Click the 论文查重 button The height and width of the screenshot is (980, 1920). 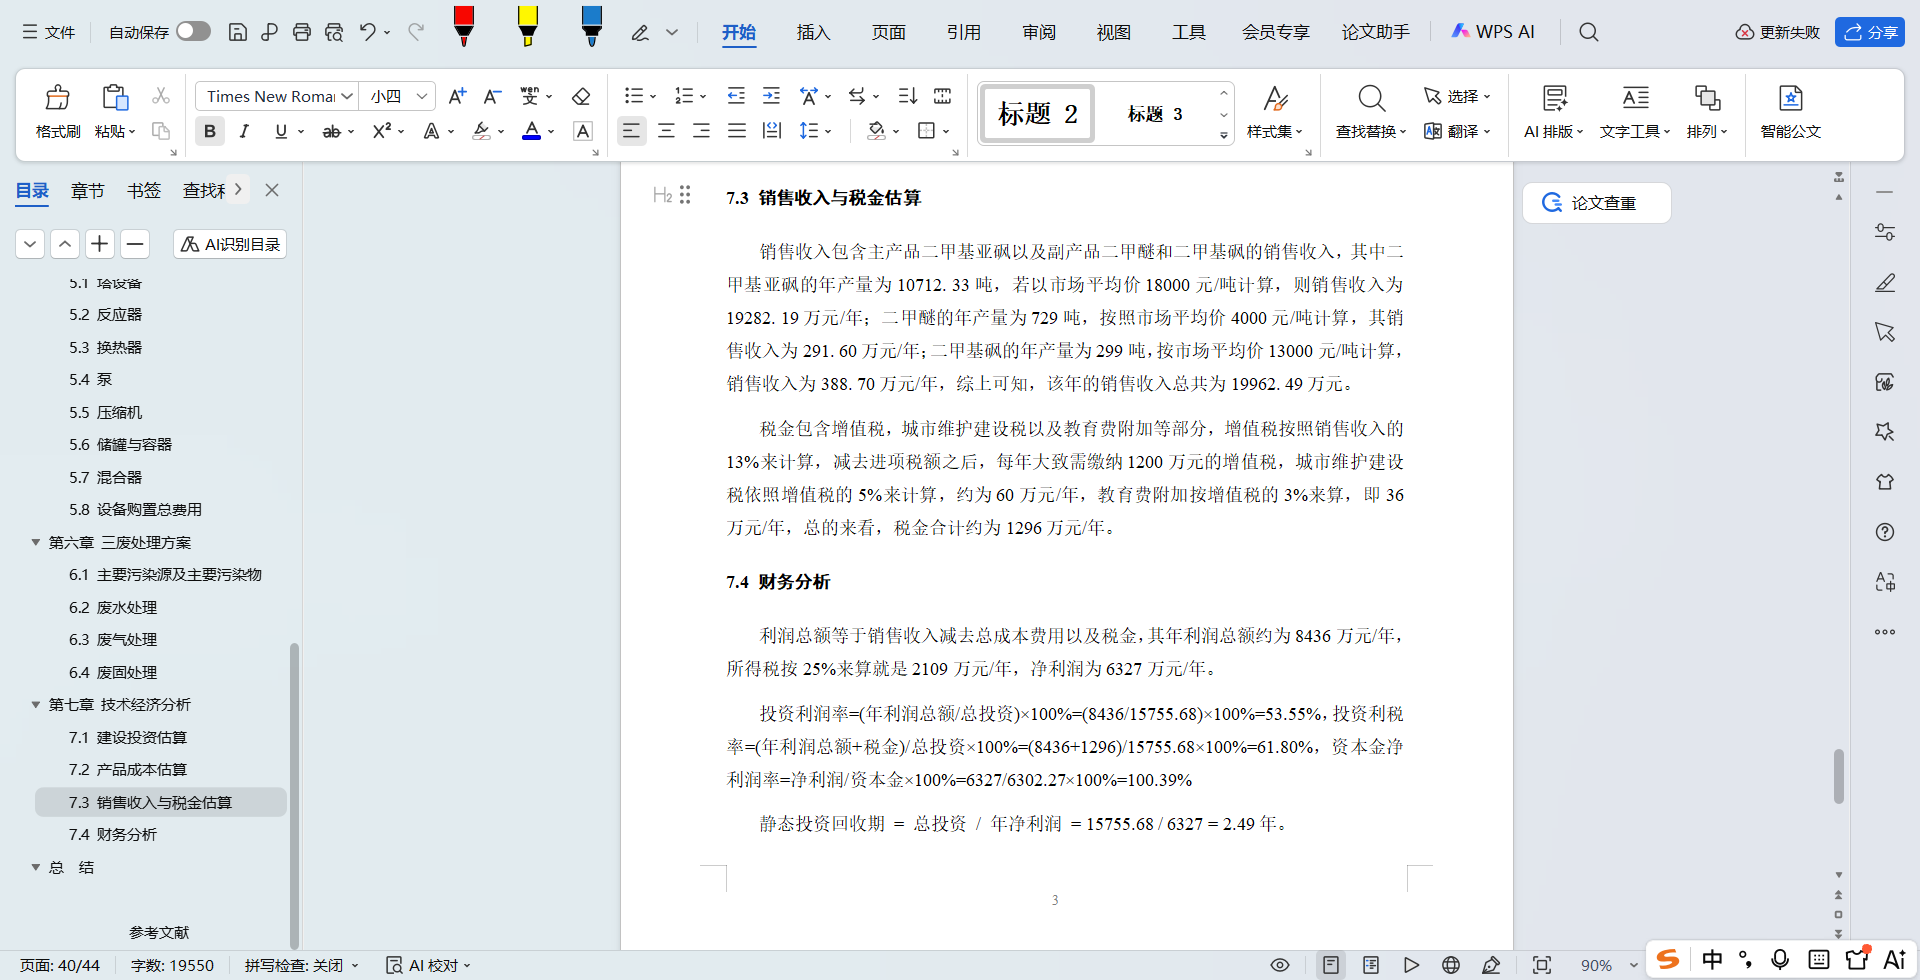(1596, 203)
